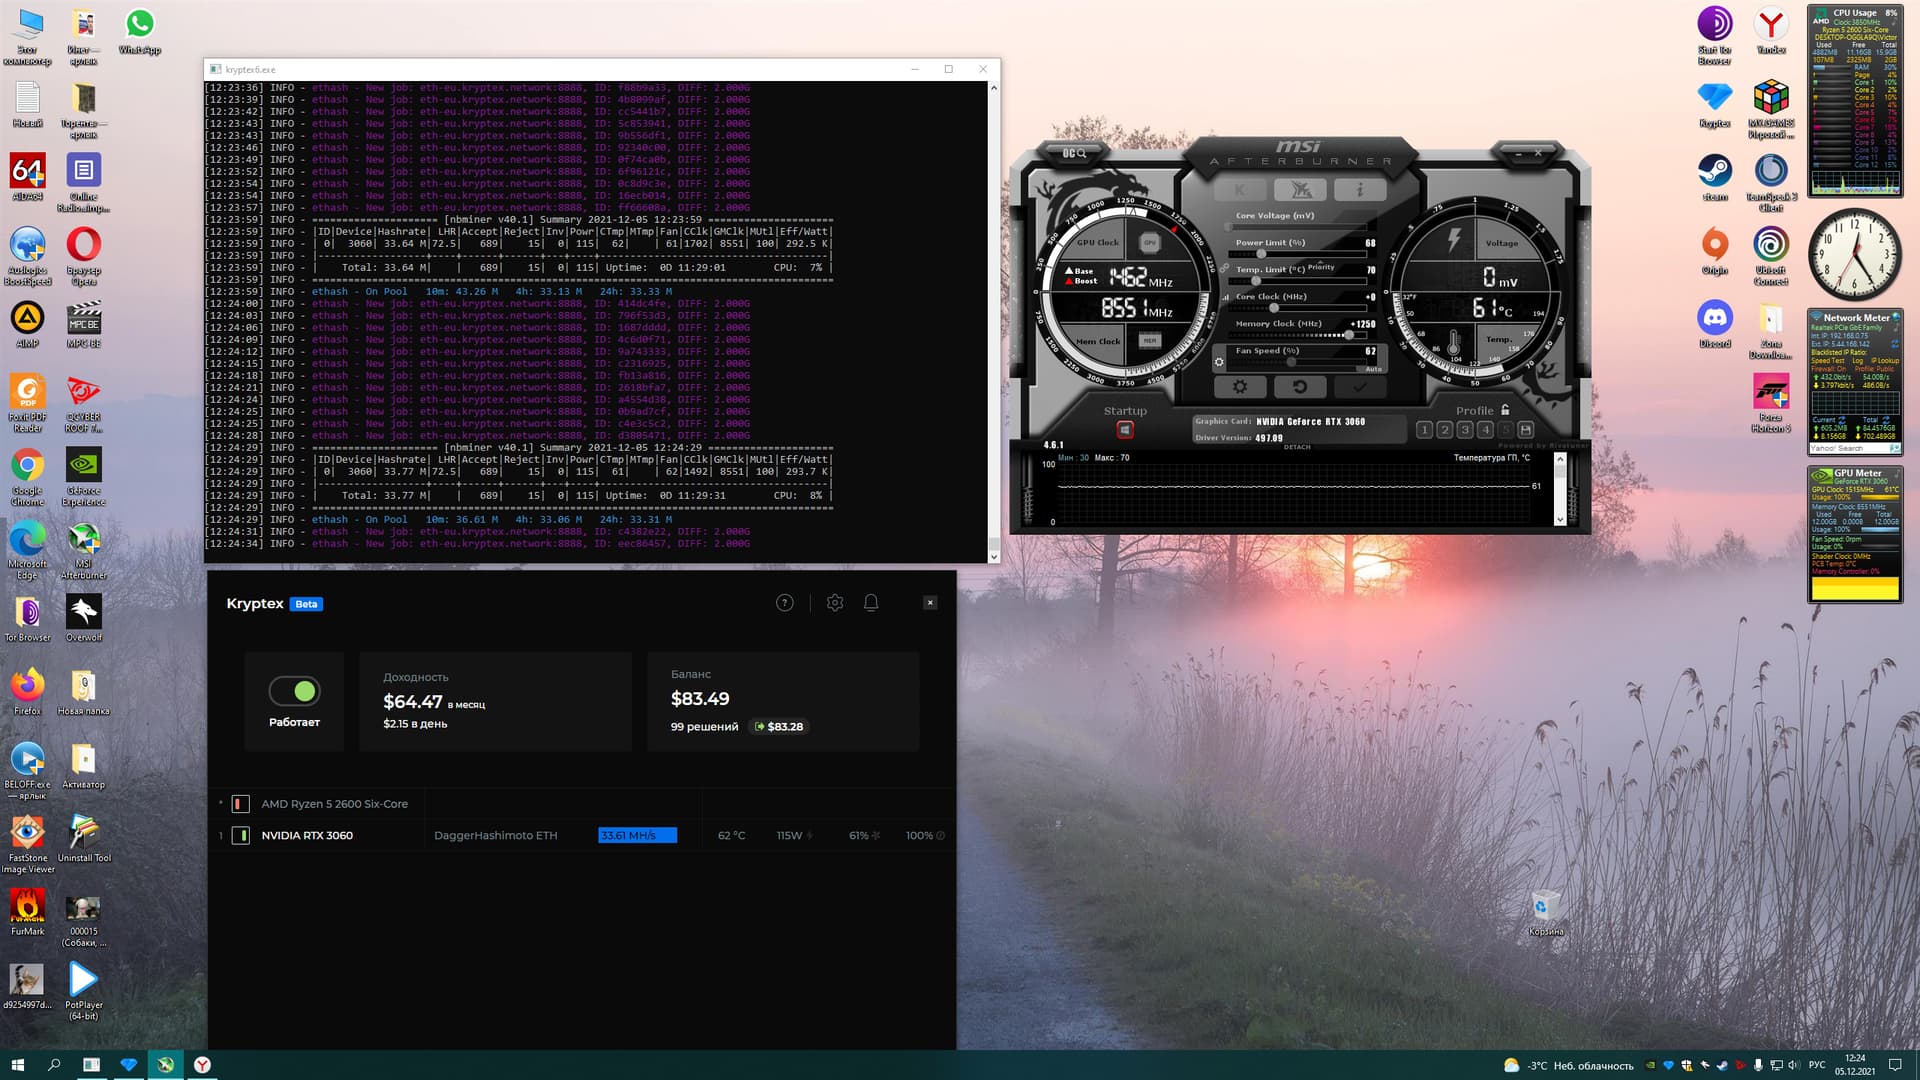The width and height of the screenshot is (1920, 1080).
Task: Open AIDA64 desktop shortcut
Action: point(28,177)
